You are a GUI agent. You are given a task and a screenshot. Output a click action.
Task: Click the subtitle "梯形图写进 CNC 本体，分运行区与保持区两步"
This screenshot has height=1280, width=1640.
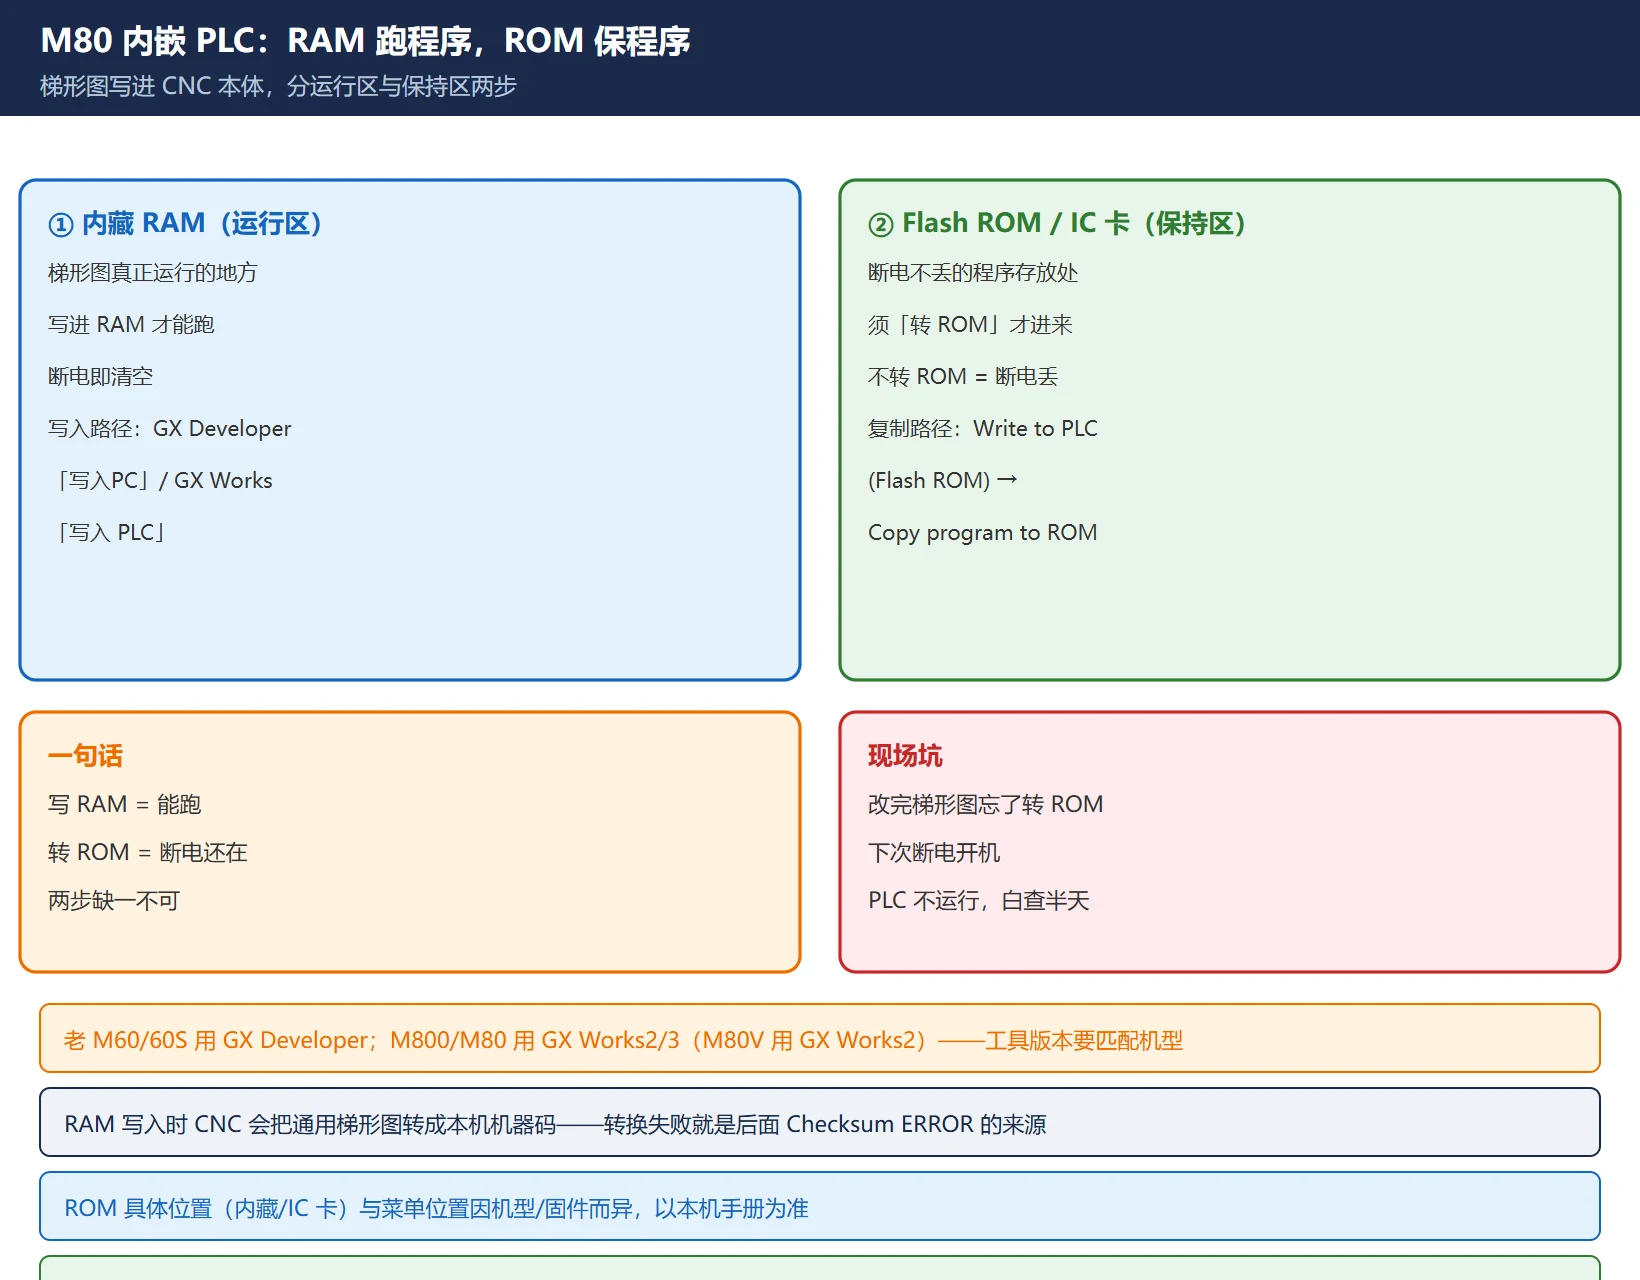(x=278, y=86)
